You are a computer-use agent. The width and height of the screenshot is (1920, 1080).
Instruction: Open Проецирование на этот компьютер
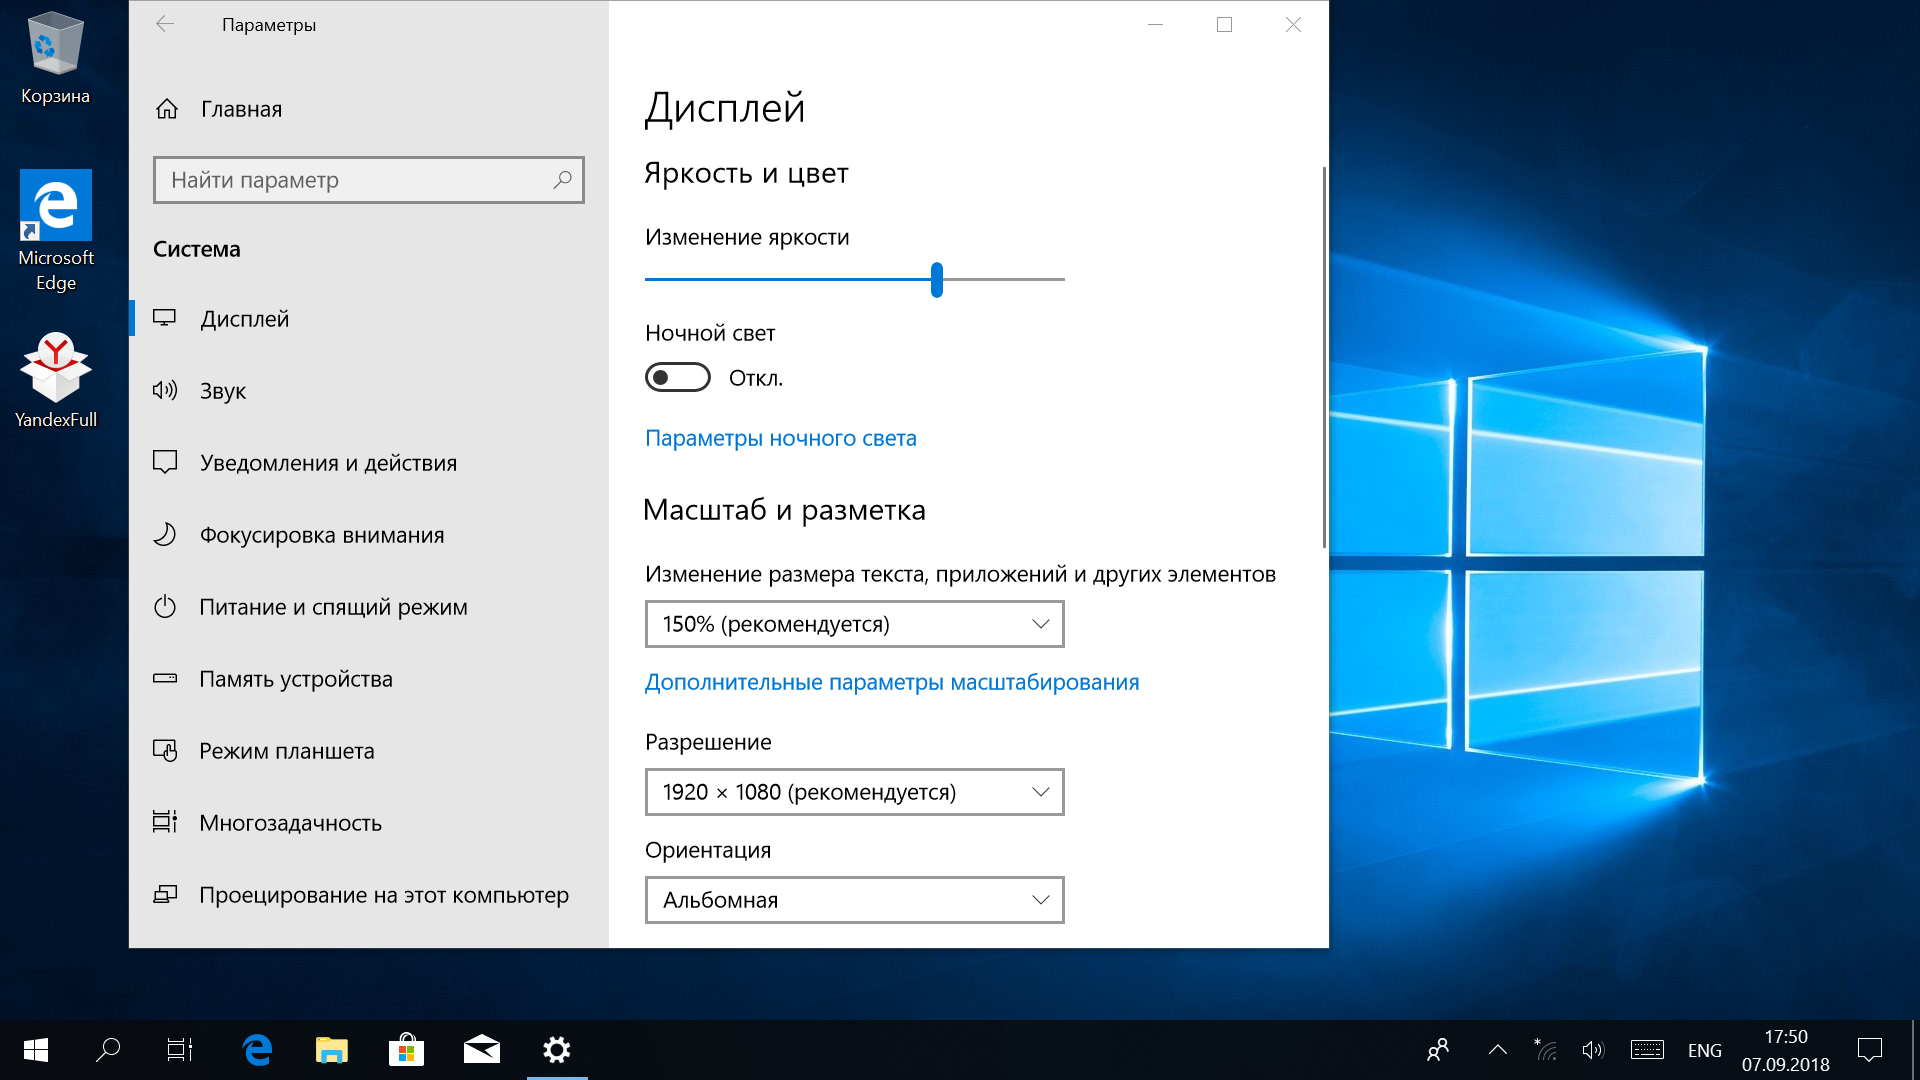coord(369,894)
